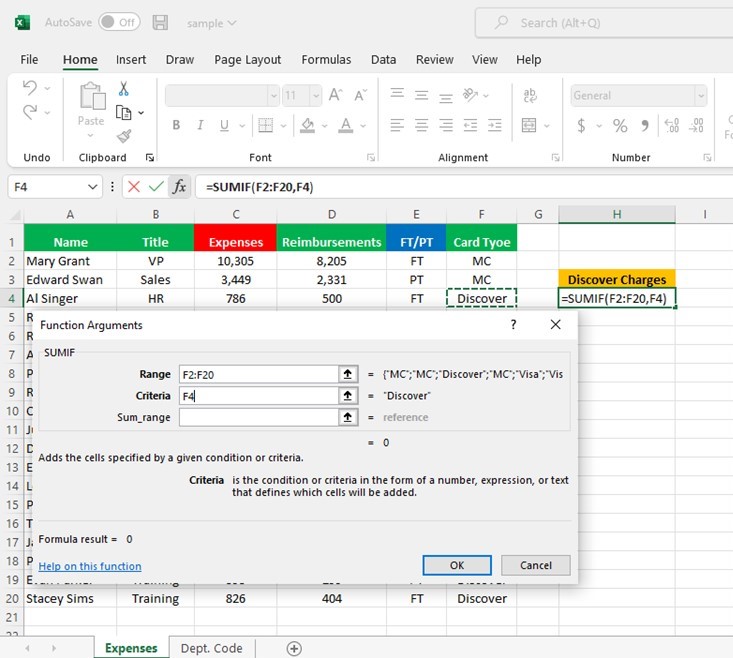
Task: Click the Increase Decimal icon
Action: 672,125
